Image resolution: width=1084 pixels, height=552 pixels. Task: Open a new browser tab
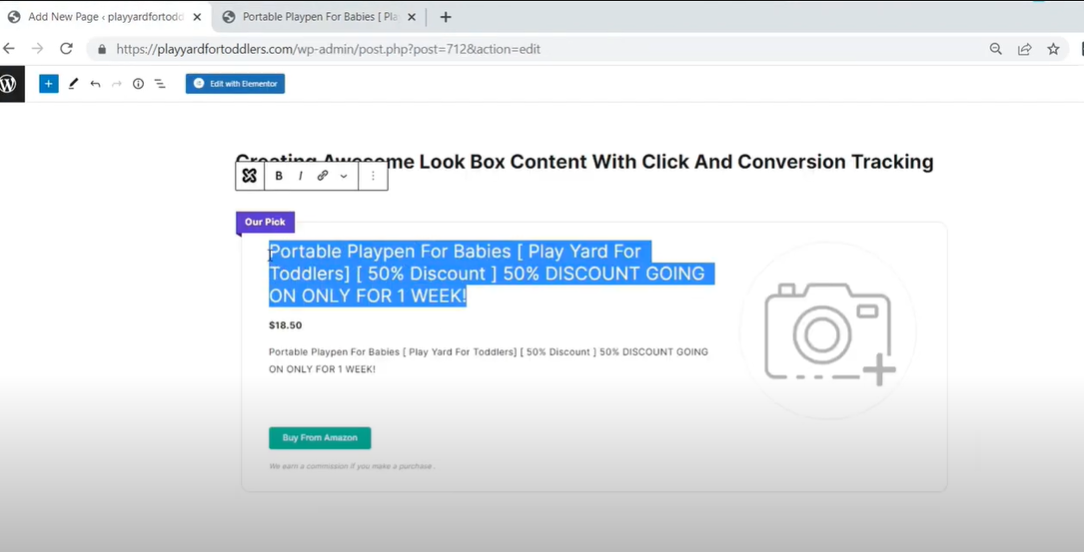pos(445,17)
